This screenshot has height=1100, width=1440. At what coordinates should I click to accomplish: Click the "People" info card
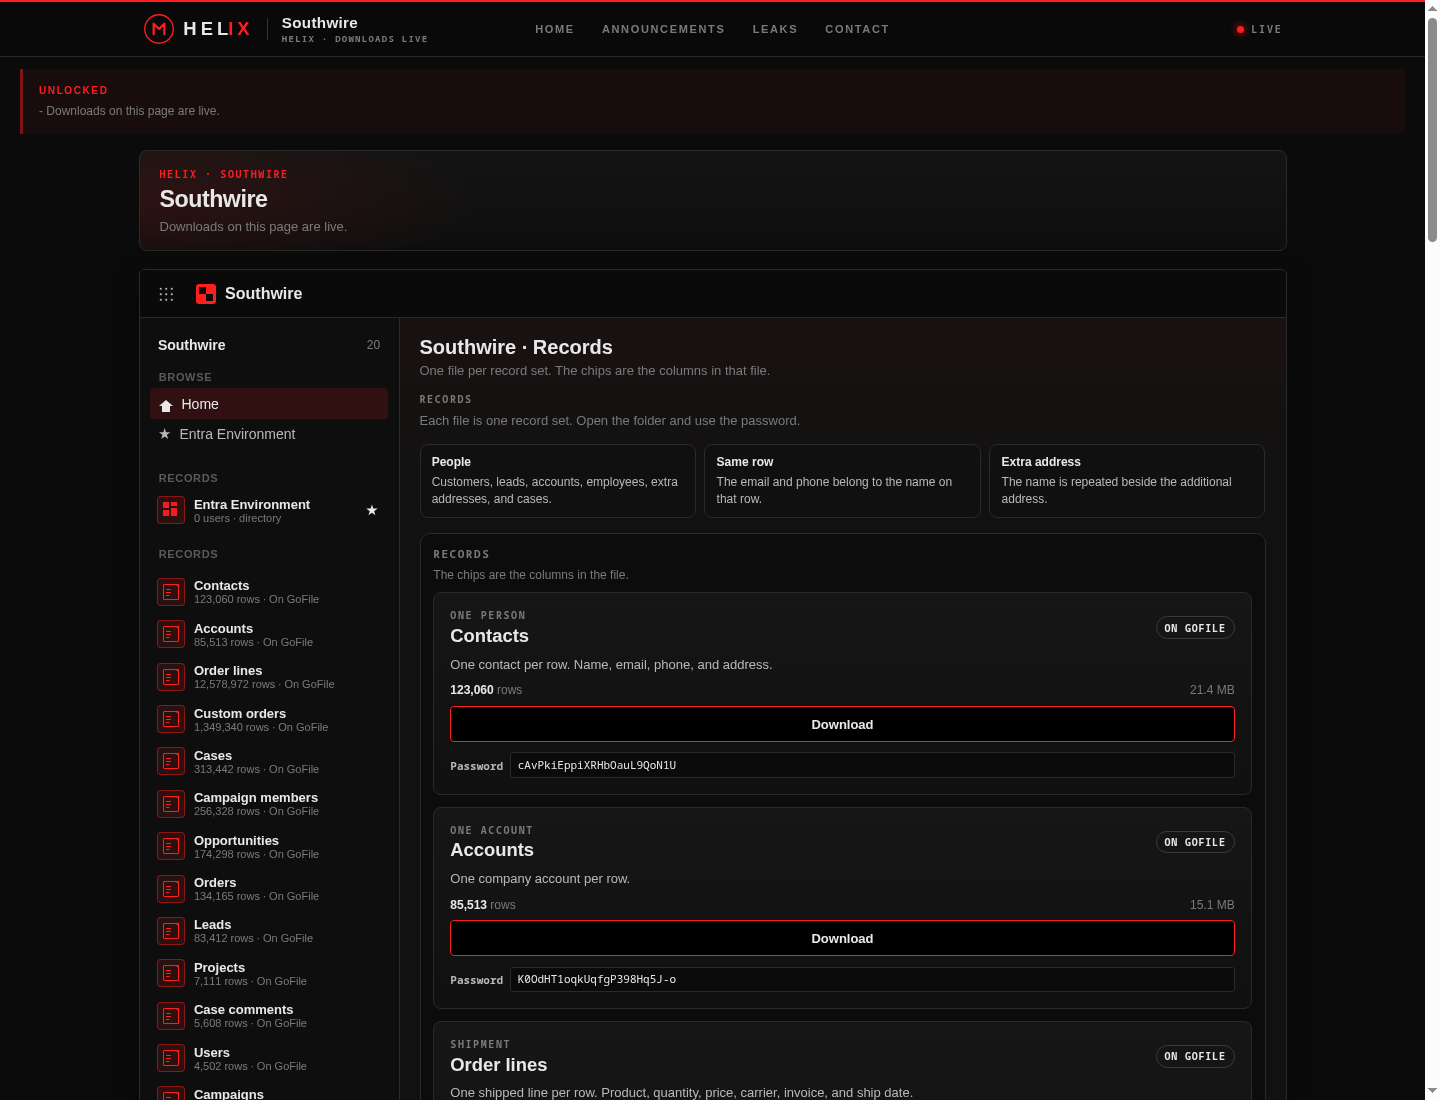(x=558, y=481)
